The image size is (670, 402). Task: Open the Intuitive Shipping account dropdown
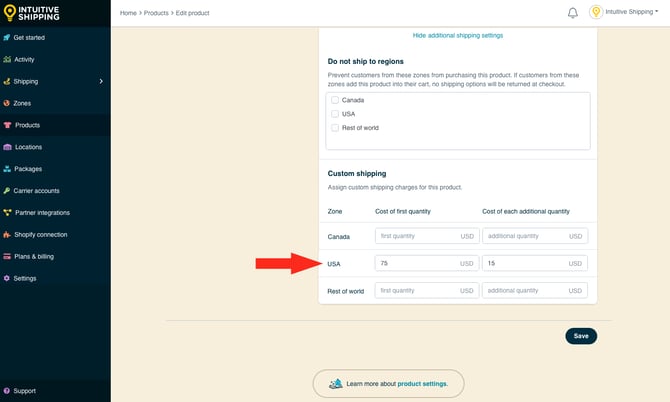tap(625, 13)
